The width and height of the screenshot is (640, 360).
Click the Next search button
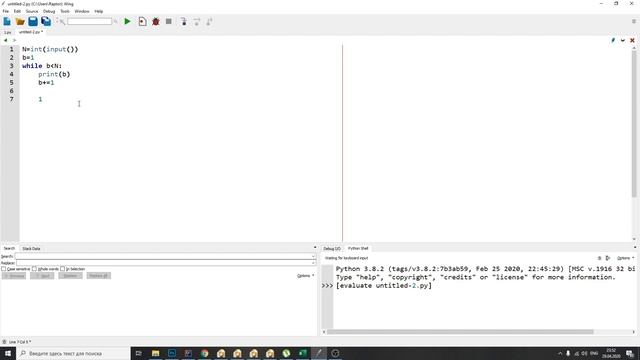click(x=42, y=276)
